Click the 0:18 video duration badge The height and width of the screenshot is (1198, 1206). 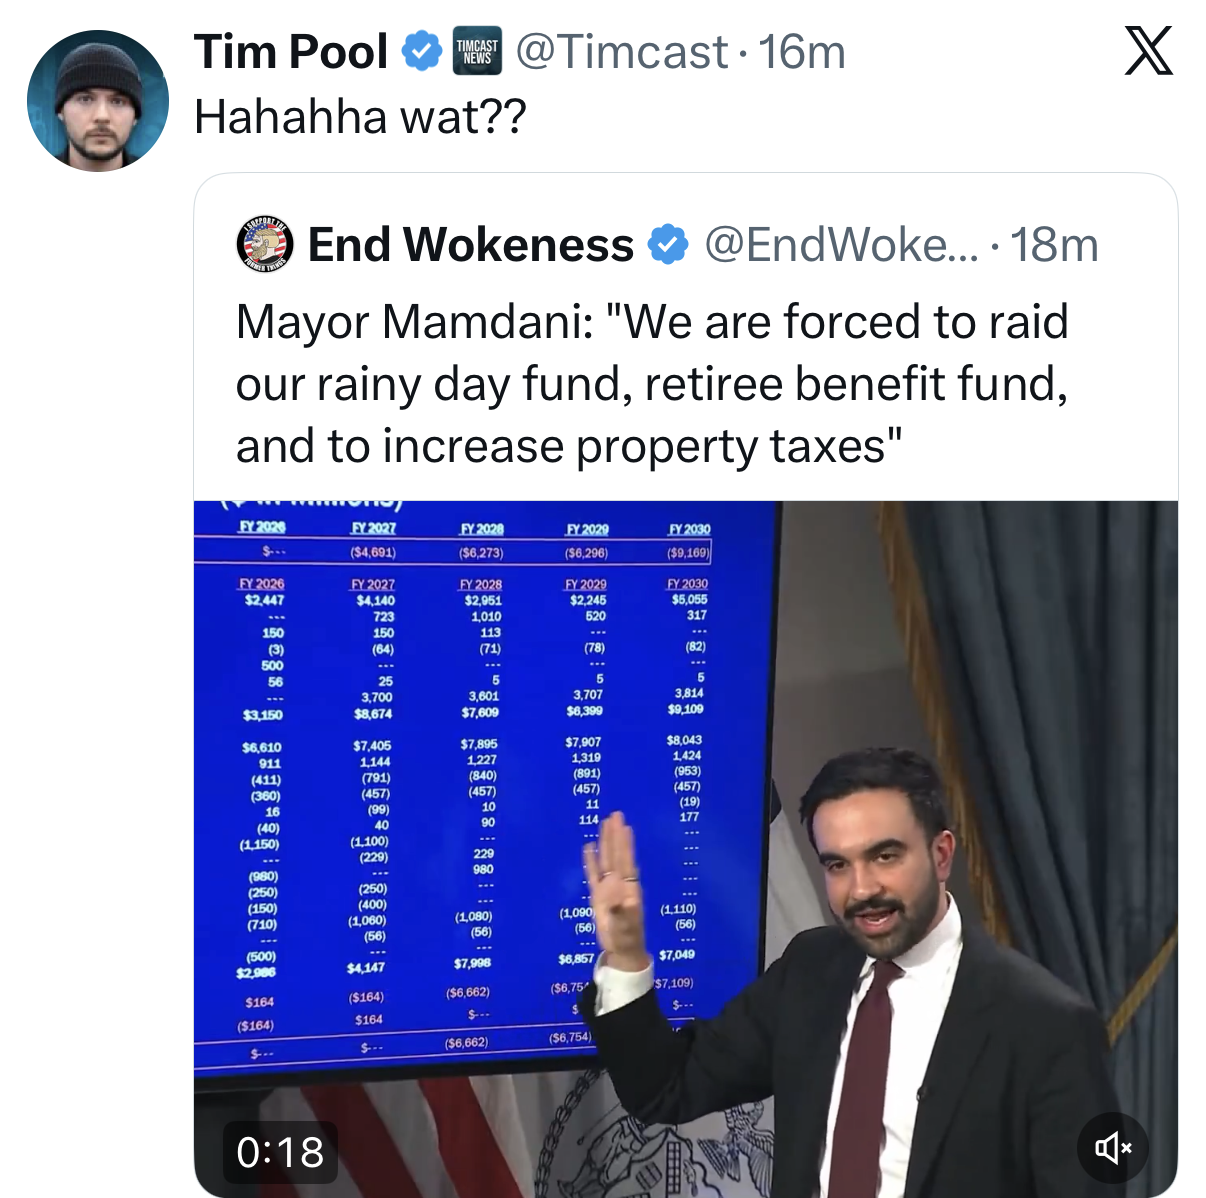(x=280, y=1152)
